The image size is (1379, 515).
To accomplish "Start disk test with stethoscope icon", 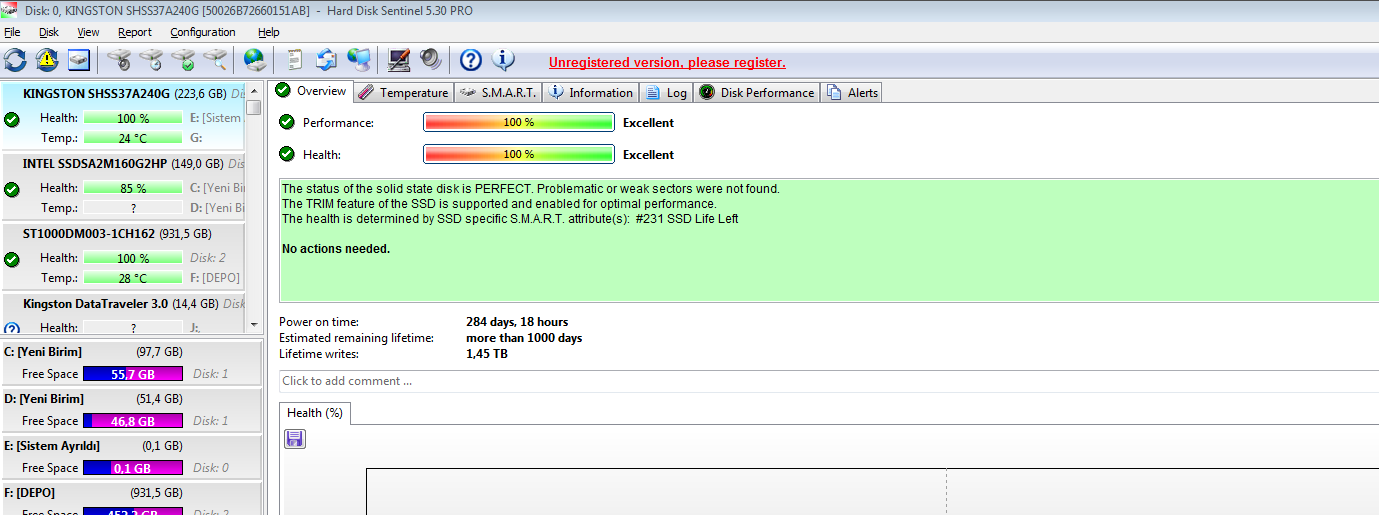I will (x=119, y=60).
